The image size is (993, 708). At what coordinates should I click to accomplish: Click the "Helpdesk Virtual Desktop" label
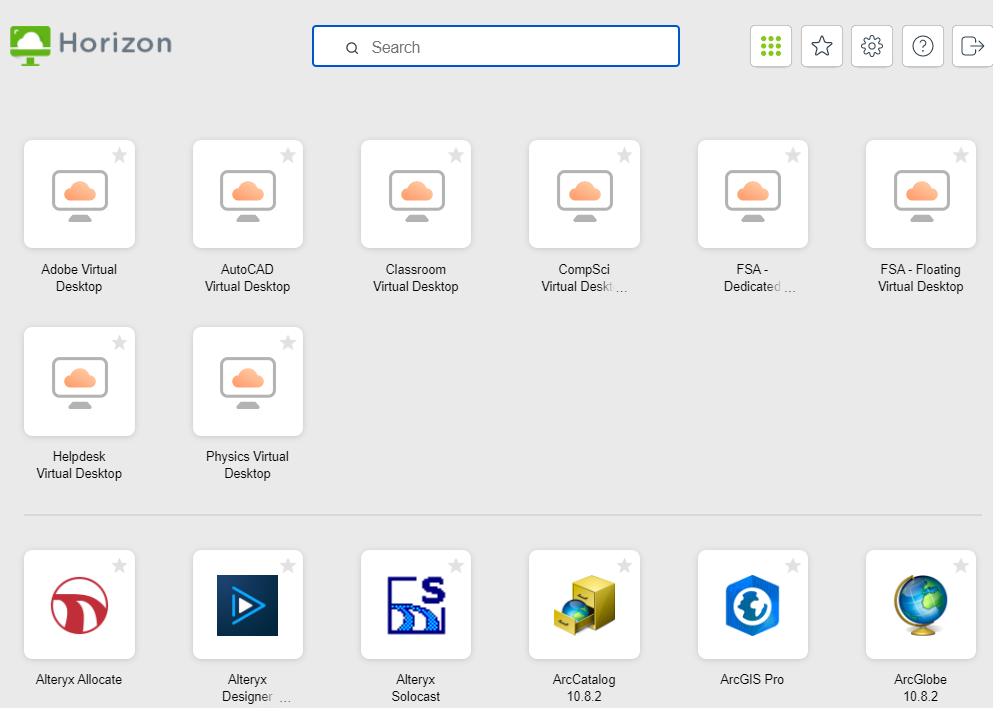pos(79,465)
